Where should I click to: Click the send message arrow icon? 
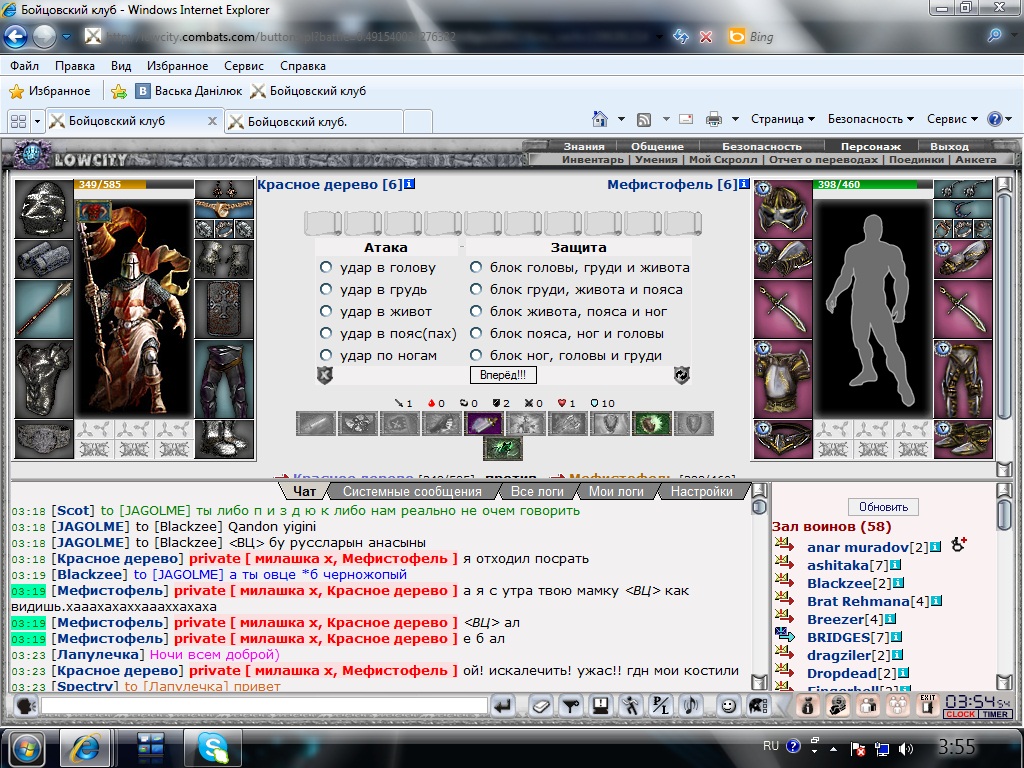[x=503, y=706]
